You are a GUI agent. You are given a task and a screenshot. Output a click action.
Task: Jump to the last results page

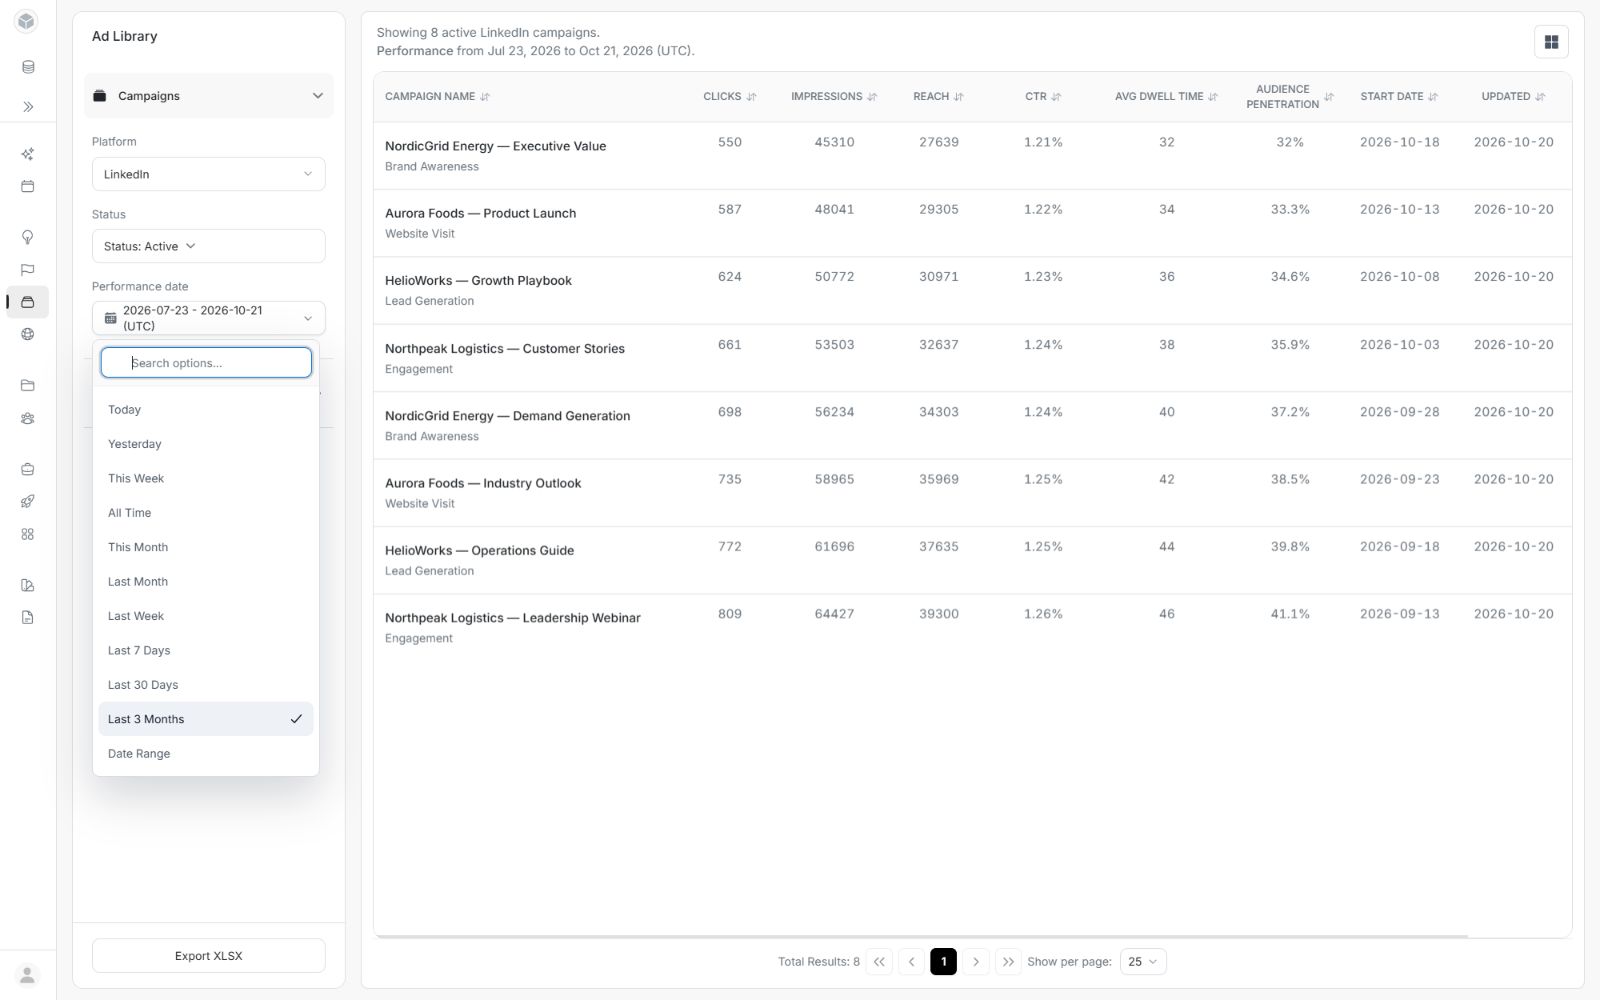pos(1008,962)
